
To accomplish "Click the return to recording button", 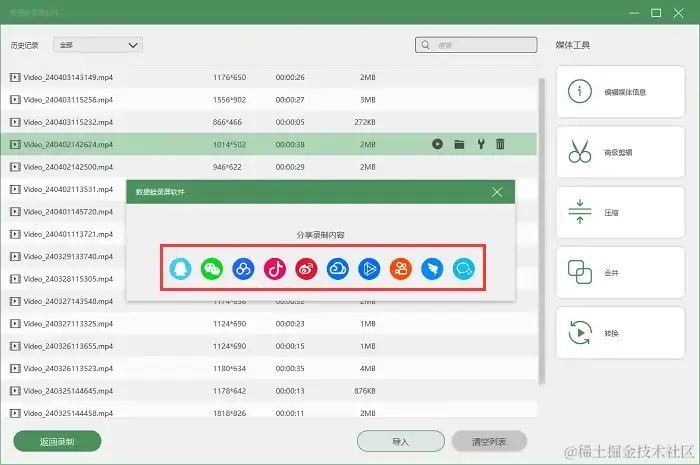I will pyautogui.click(x=57, y=441).
